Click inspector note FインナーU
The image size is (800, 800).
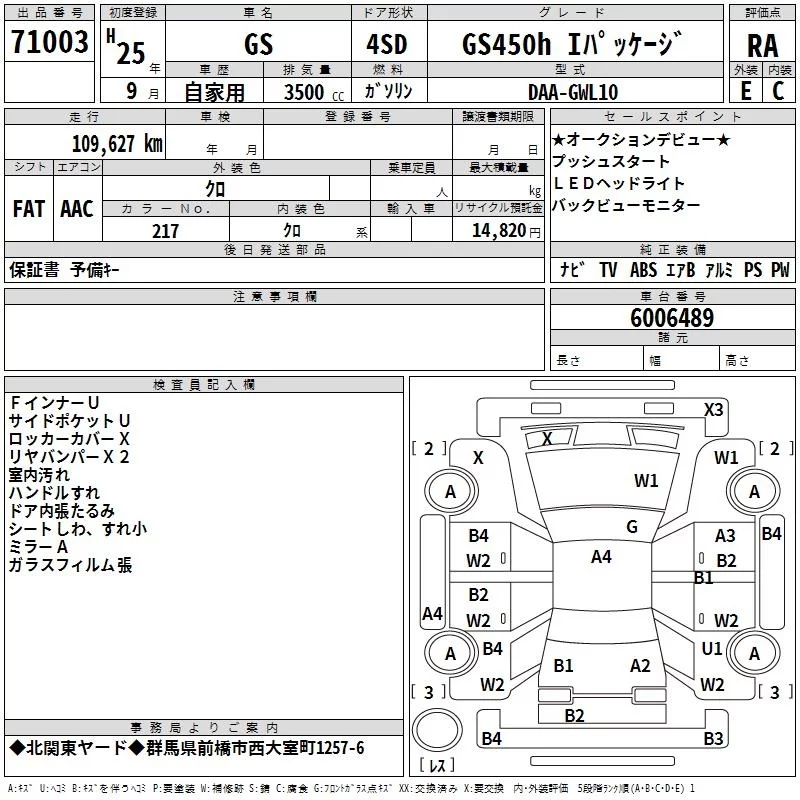coord(54,403)
